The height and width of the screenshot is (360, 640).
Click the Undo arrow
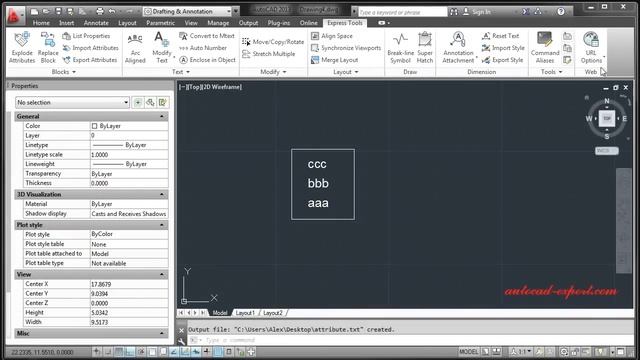(x=112, y=11)
